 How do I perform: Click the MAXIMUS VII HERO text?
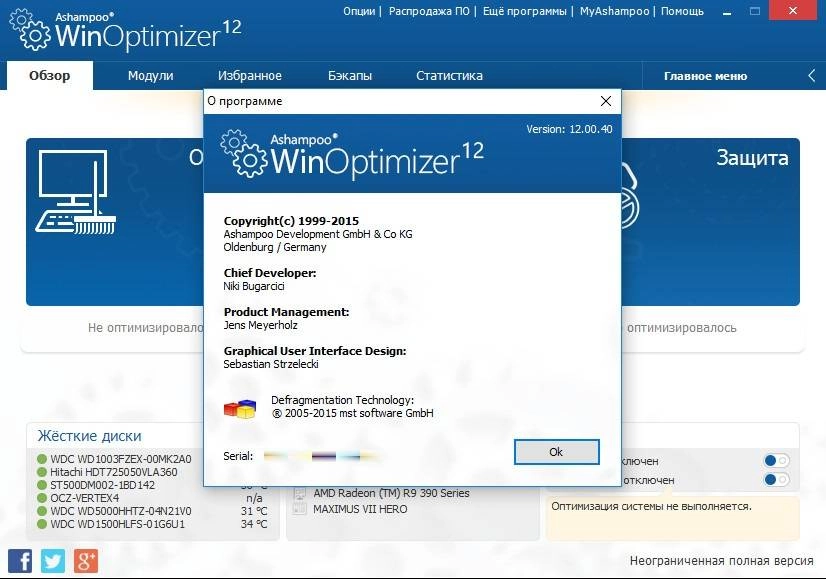tap(360, 509)
